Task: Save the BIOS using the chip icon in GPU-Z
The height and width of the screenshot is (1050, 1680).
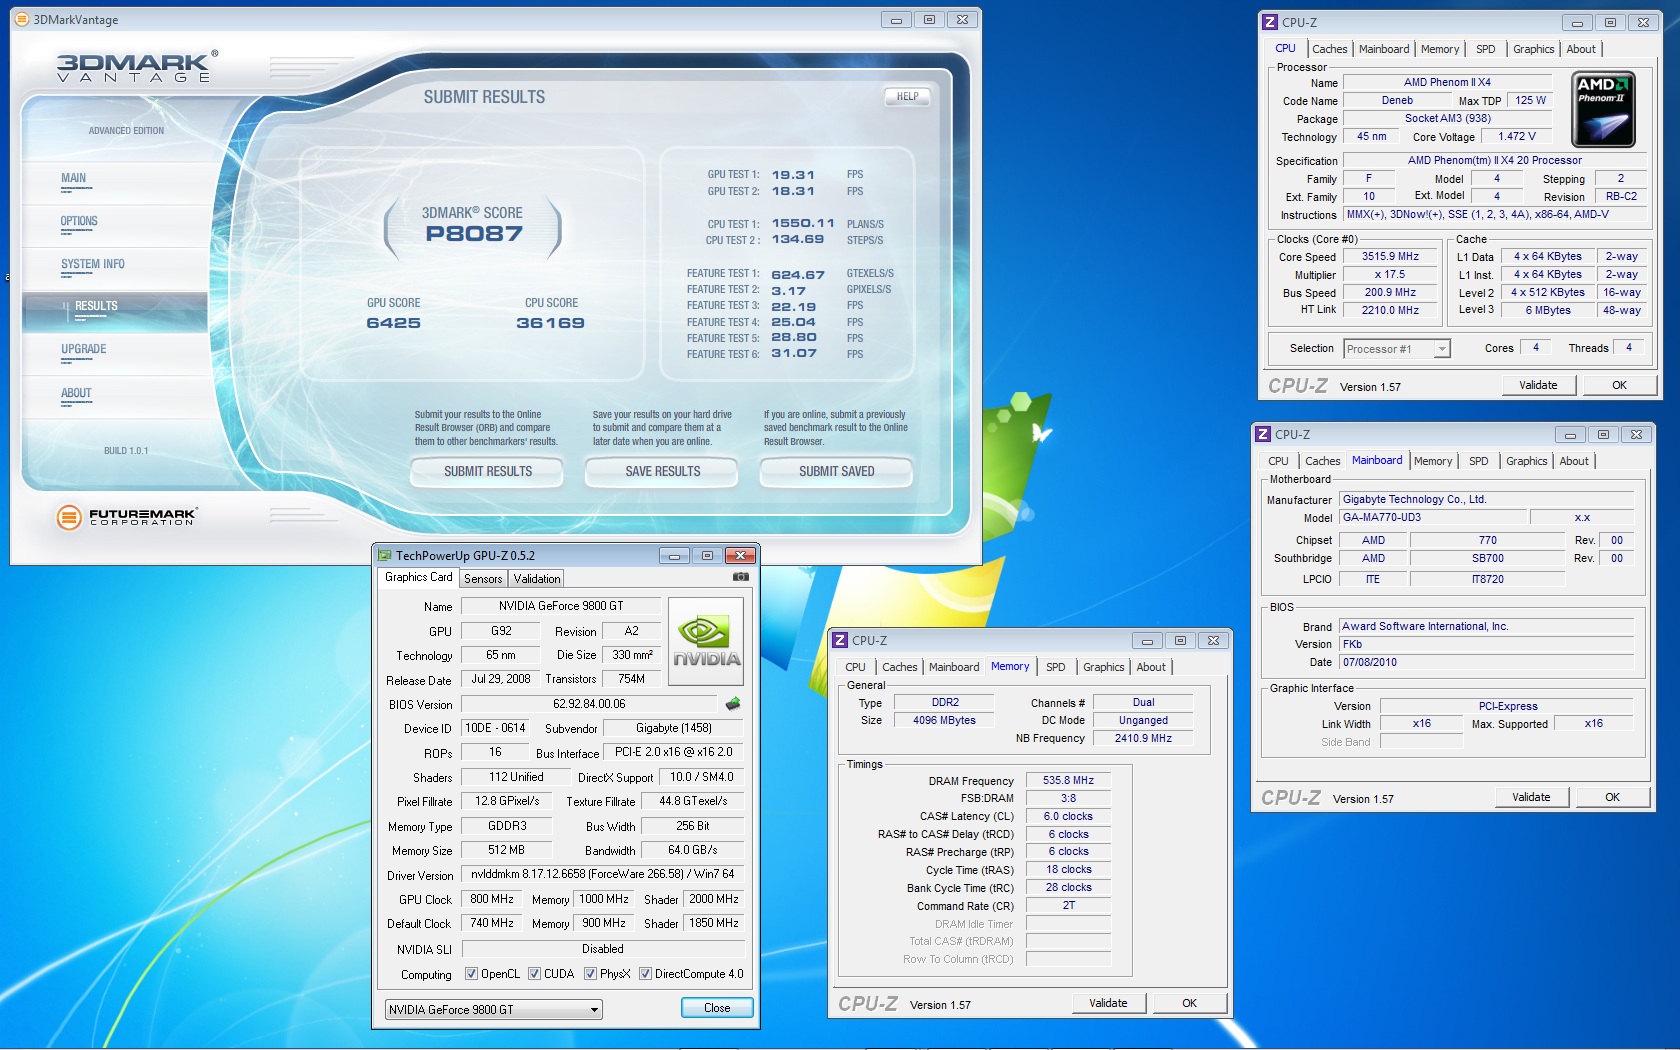Action: point(733,704)
